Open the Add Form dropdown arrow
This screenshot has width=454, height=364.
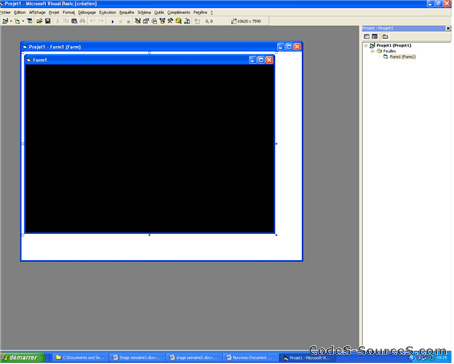tap(23, 21)
